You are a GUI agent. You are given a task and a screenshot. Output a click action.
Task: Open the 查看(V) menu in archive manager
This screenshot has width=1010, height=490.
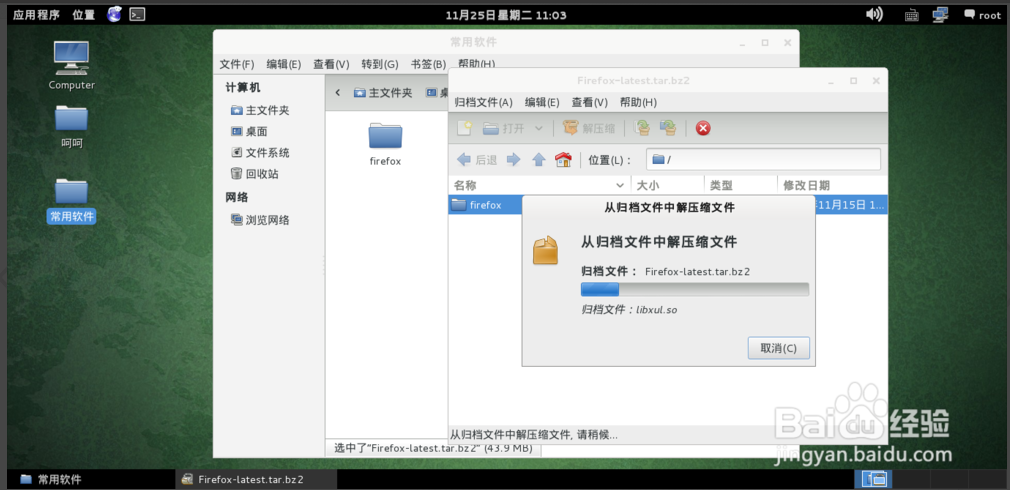tap(589, 102)
